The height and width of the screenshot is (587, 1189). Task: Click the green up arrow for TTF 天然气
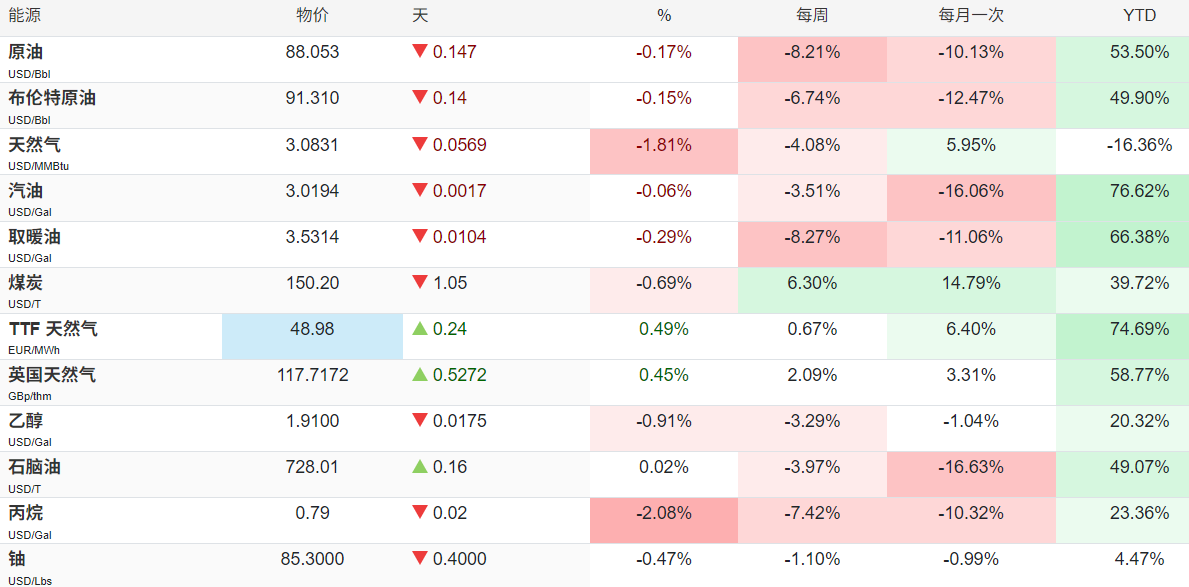[x=419, y=328]
